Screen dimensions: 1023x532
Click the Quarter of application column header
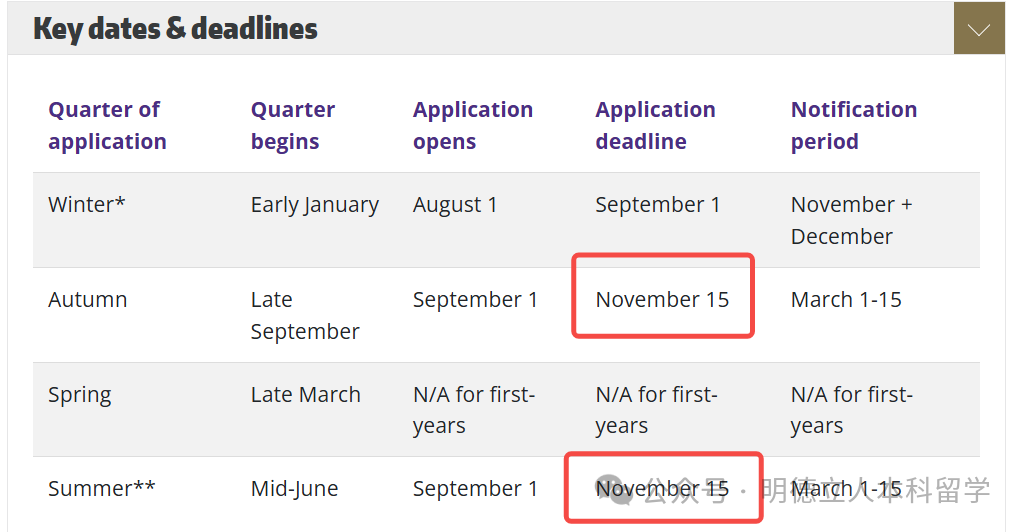[107, 125]
